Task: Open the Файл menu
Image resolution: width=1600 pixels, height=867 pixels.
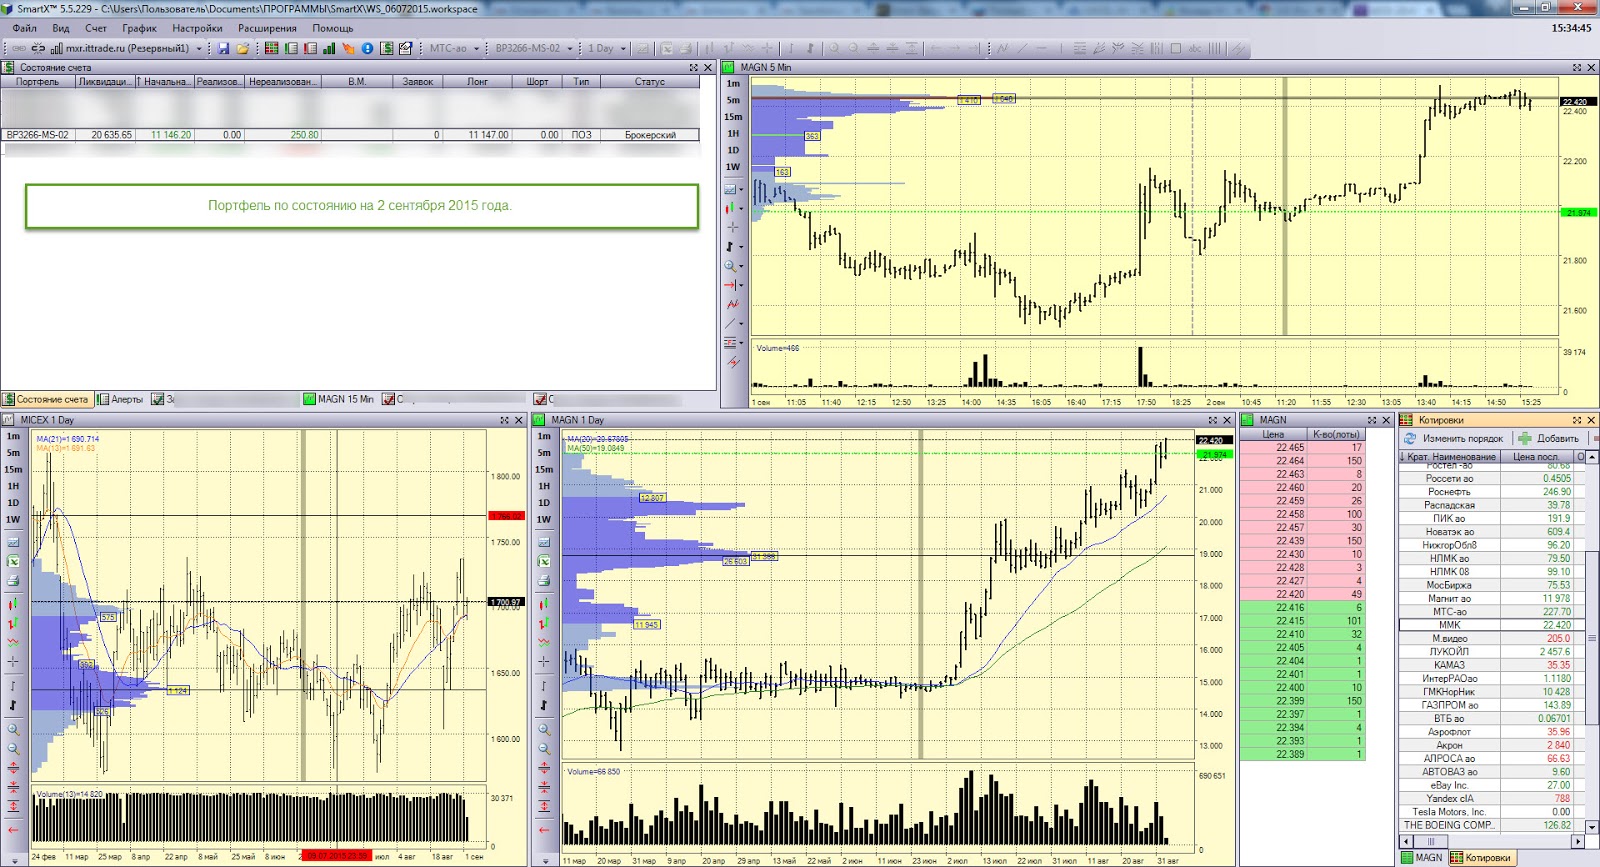Action: (24, 28)
